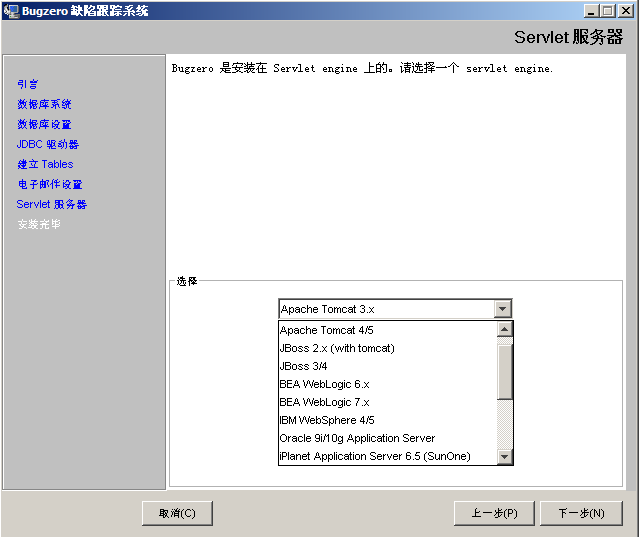Choose Oracle 9i/10g Application Server
The image size is (639, 537).
coord(357,438)
